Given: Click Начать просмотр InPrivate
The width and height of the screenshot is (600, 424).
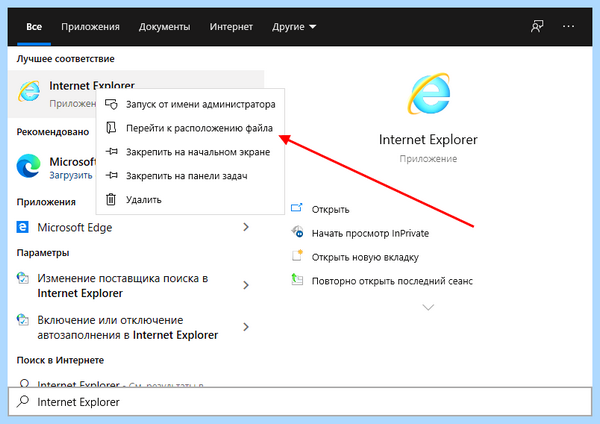Looking at the screenshot, I should [370, 233].
